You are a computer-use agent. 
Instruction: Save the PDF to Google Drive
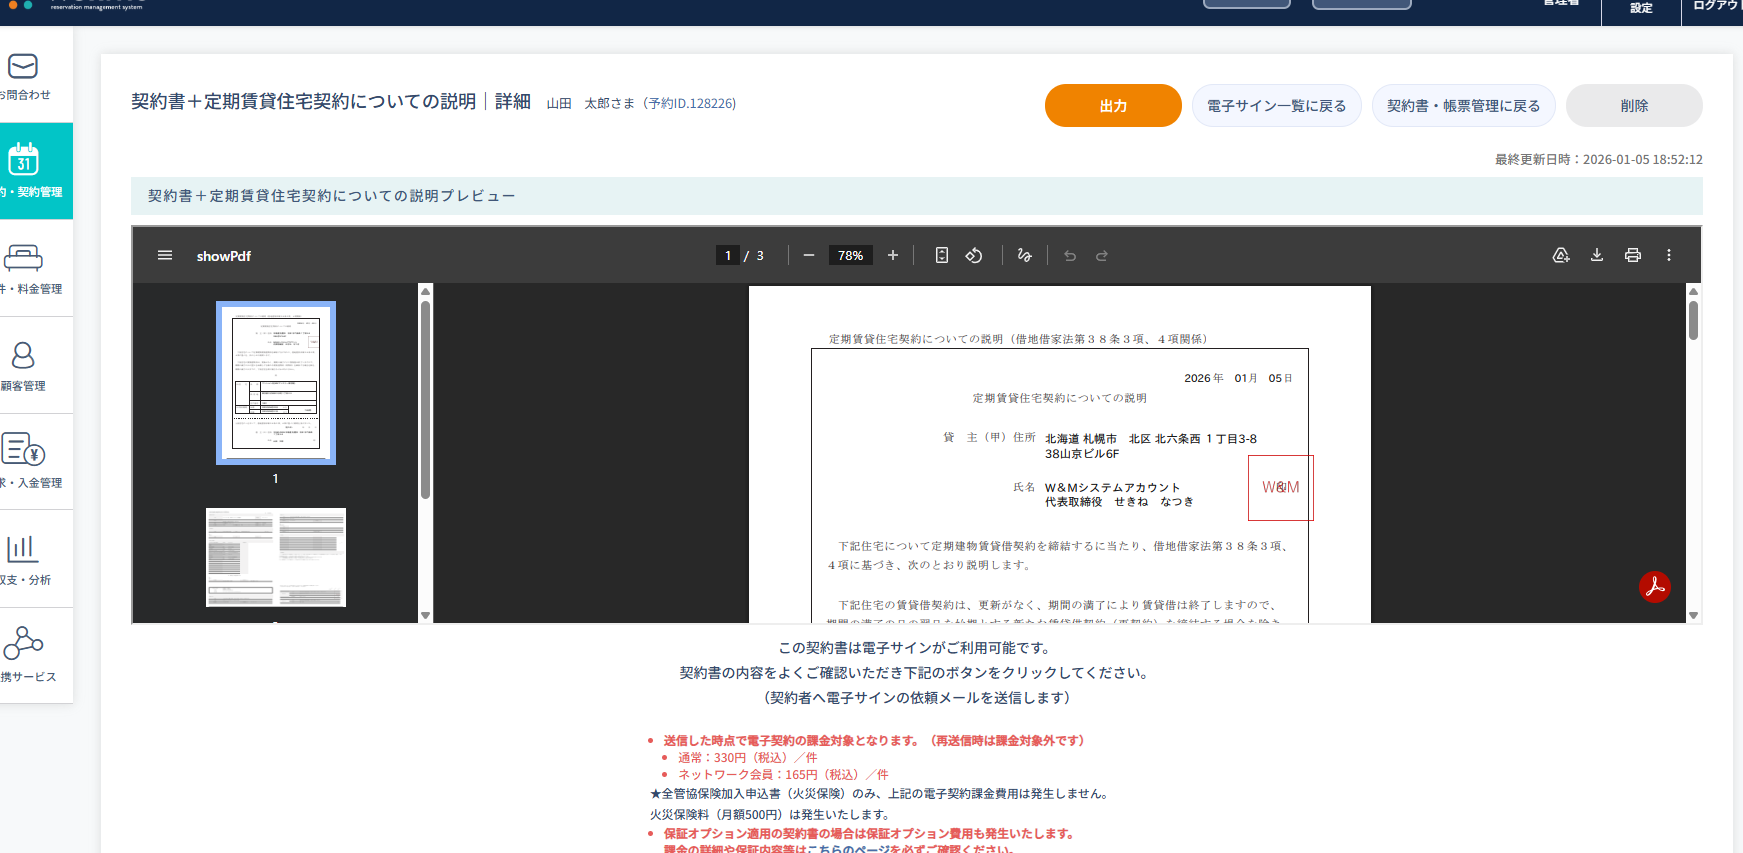click(1561, 255)
